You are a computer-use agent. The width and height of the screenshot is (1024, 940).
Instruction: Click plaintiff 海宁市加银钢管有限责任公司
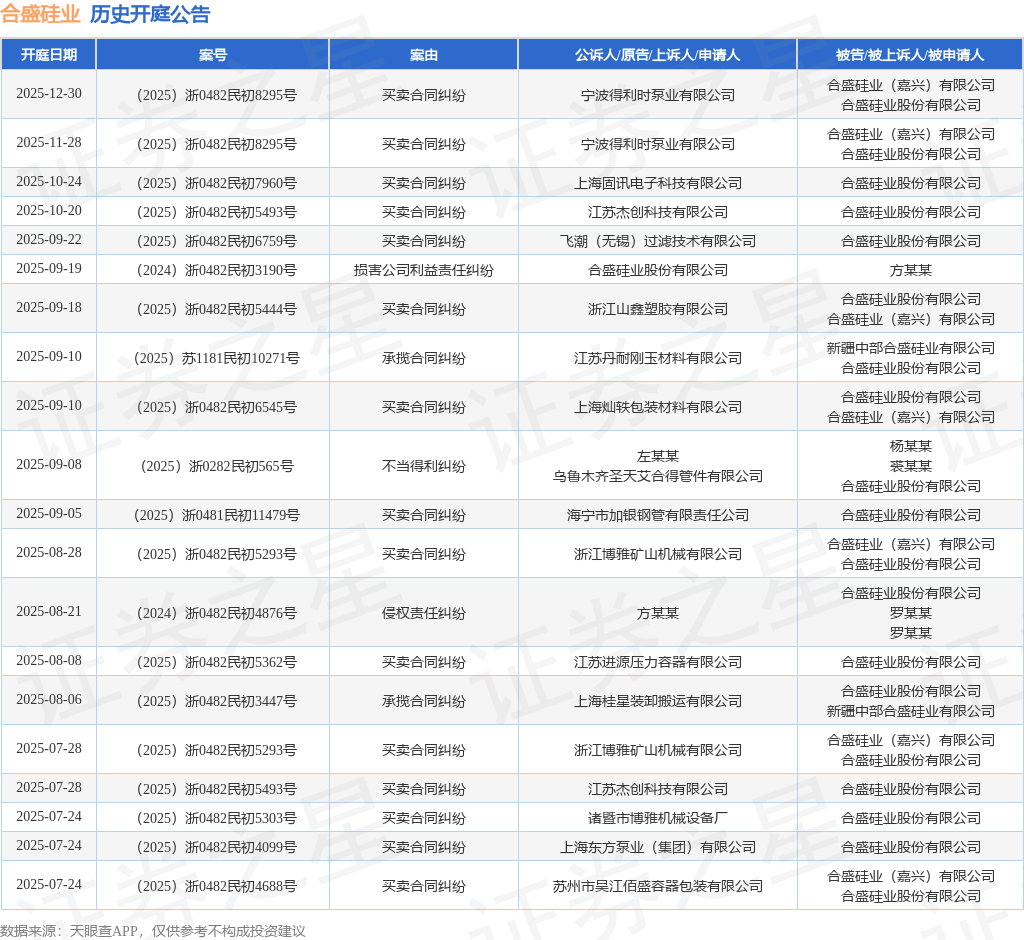[658, 515]
